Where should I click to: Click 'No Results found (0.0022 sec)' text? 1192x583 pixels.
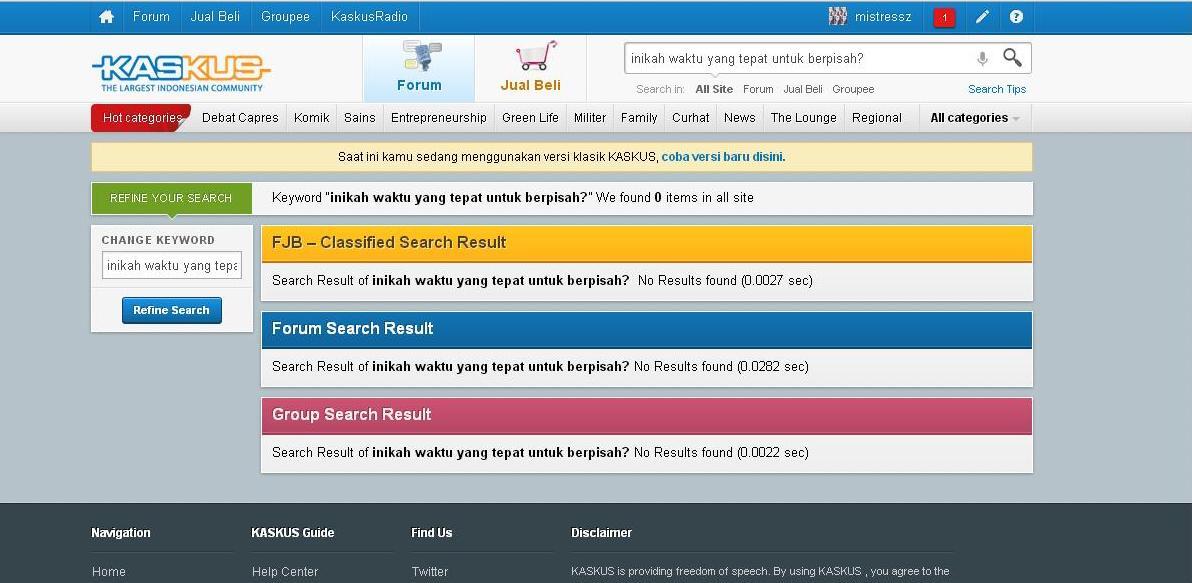coord(721,453)
